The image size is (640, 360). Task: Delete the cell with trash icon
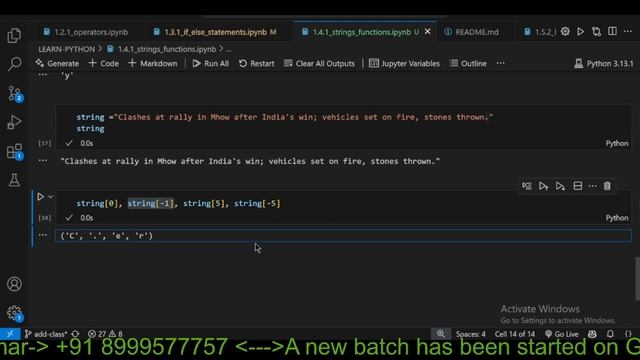607,186
